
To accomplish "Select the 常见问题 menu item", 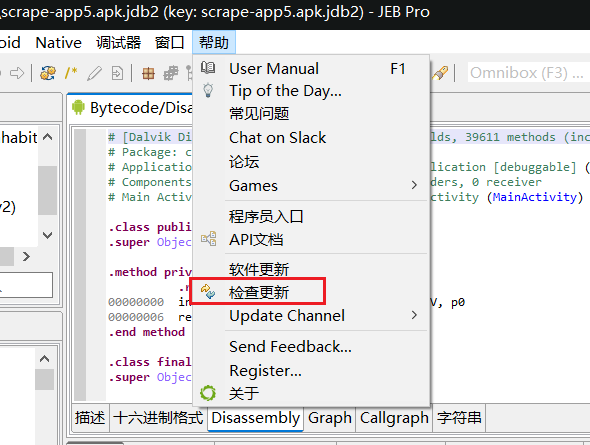I will [310, 114].
